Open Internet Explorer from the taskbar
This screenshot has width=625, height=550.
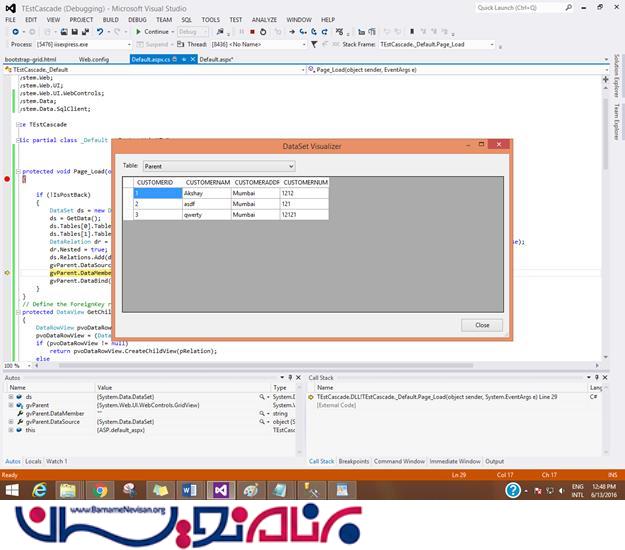pos(40,490)
